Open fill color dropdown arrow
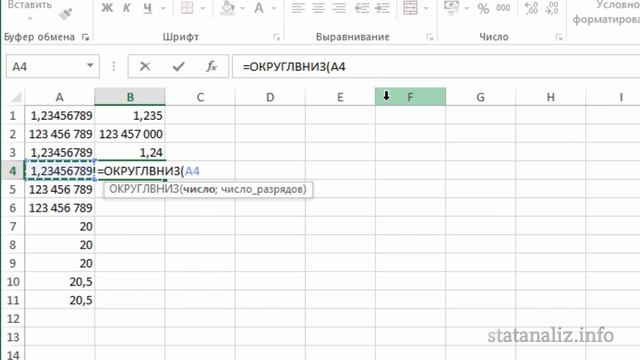 pyautogui.click(x=242, y=8)
